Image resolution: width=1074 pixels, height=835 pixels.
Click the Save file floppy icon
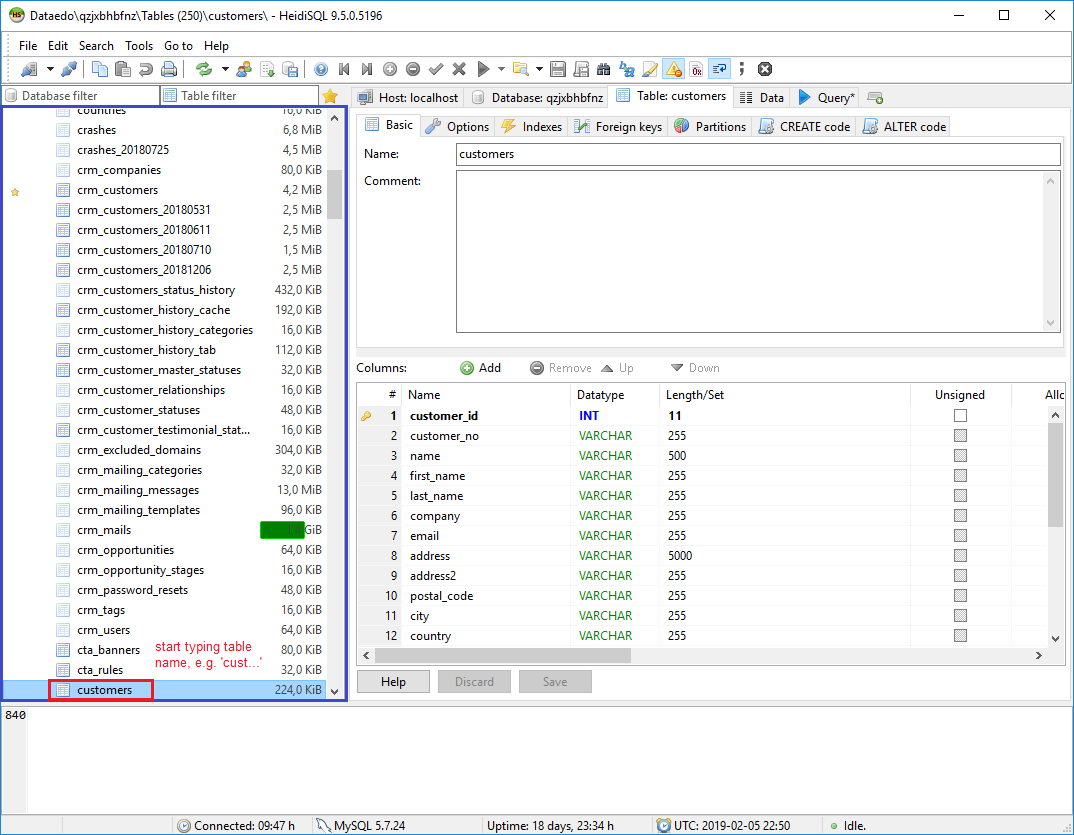557,69
